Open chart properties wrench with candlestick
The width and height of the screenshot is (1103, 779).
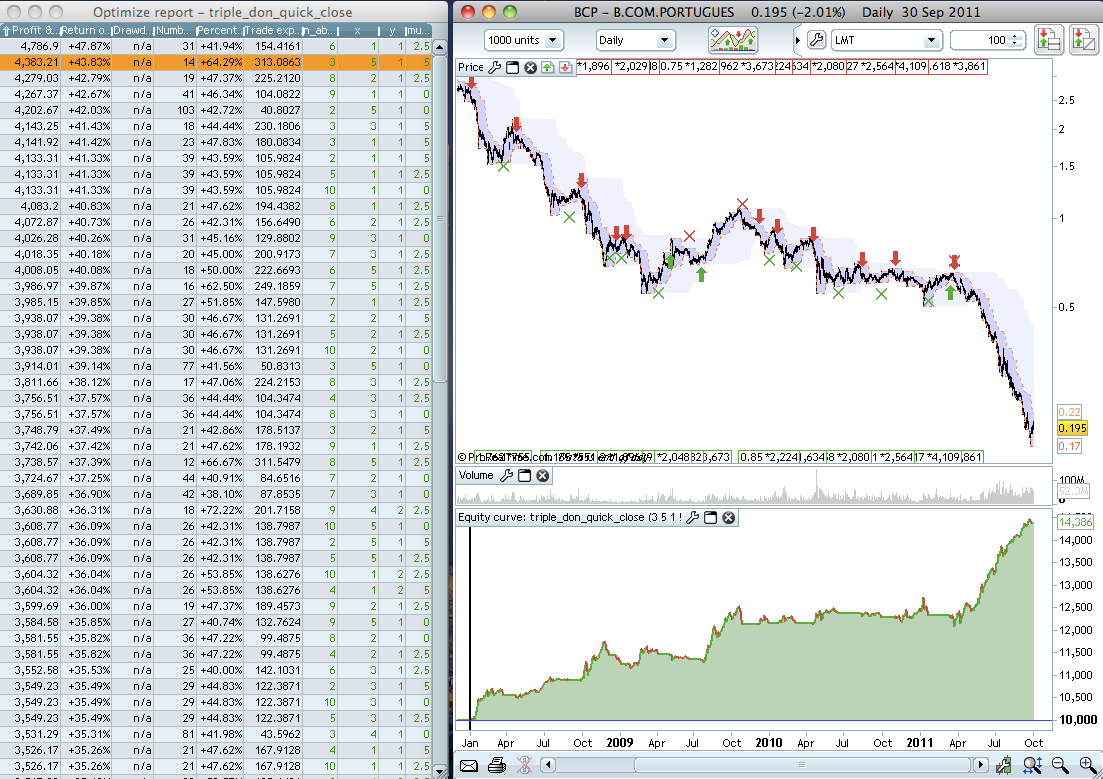click(1004, 765)
